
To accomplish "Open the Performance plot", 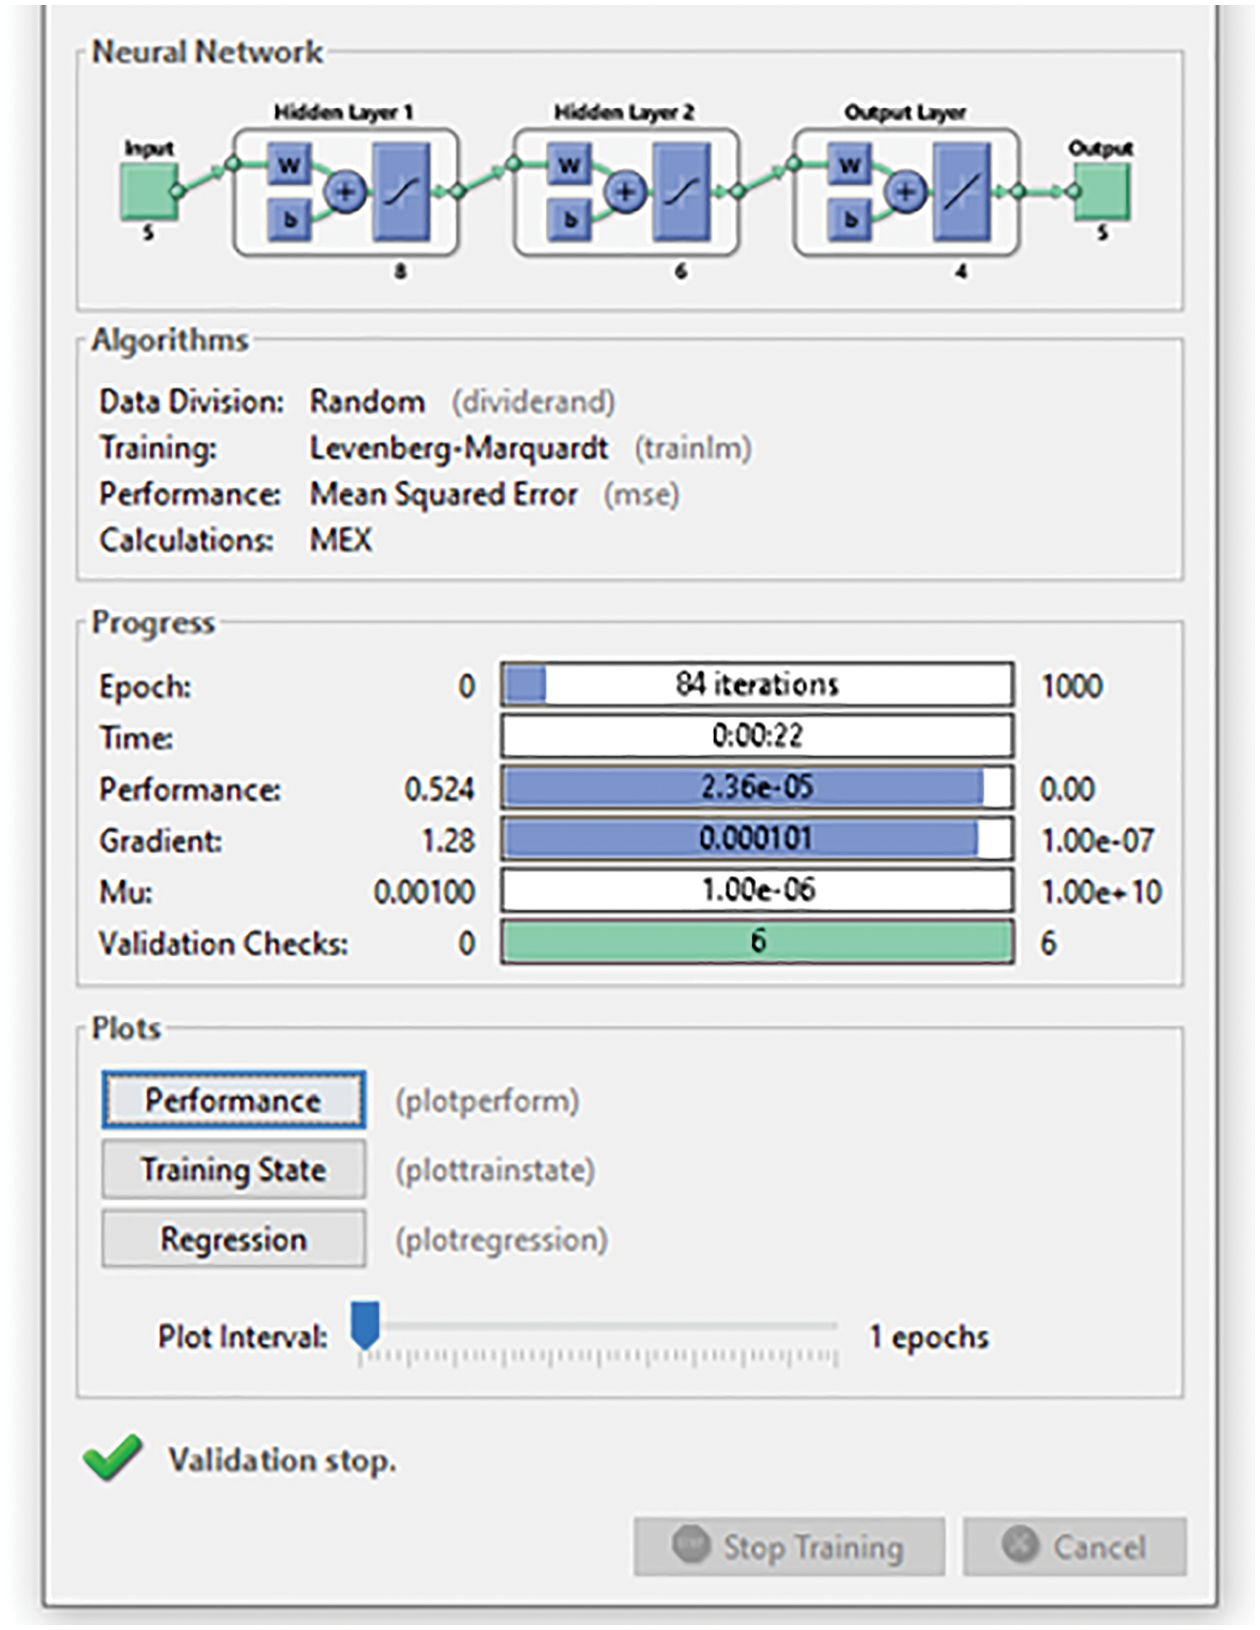I will point(233,1100).
